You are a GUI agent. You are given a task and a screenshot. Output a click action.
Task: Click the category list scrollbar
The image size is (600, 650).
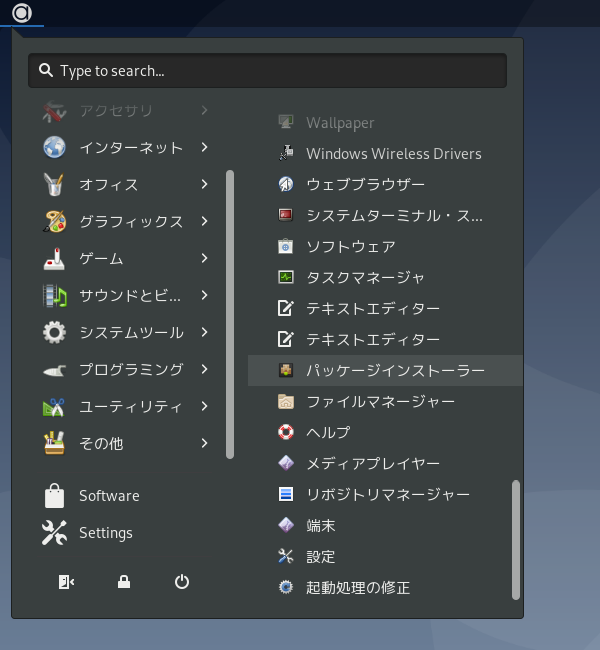click(x=230, y=314)
